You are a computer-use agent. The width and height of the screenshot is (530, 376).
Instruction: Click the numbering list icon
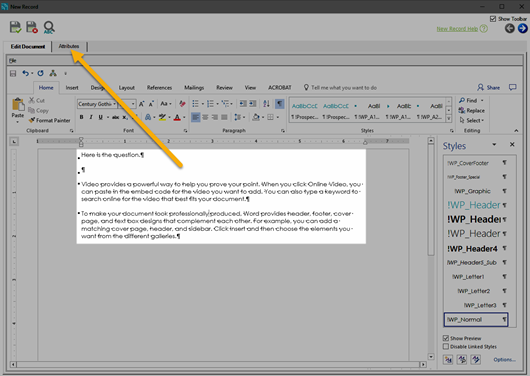click(210, 103)
